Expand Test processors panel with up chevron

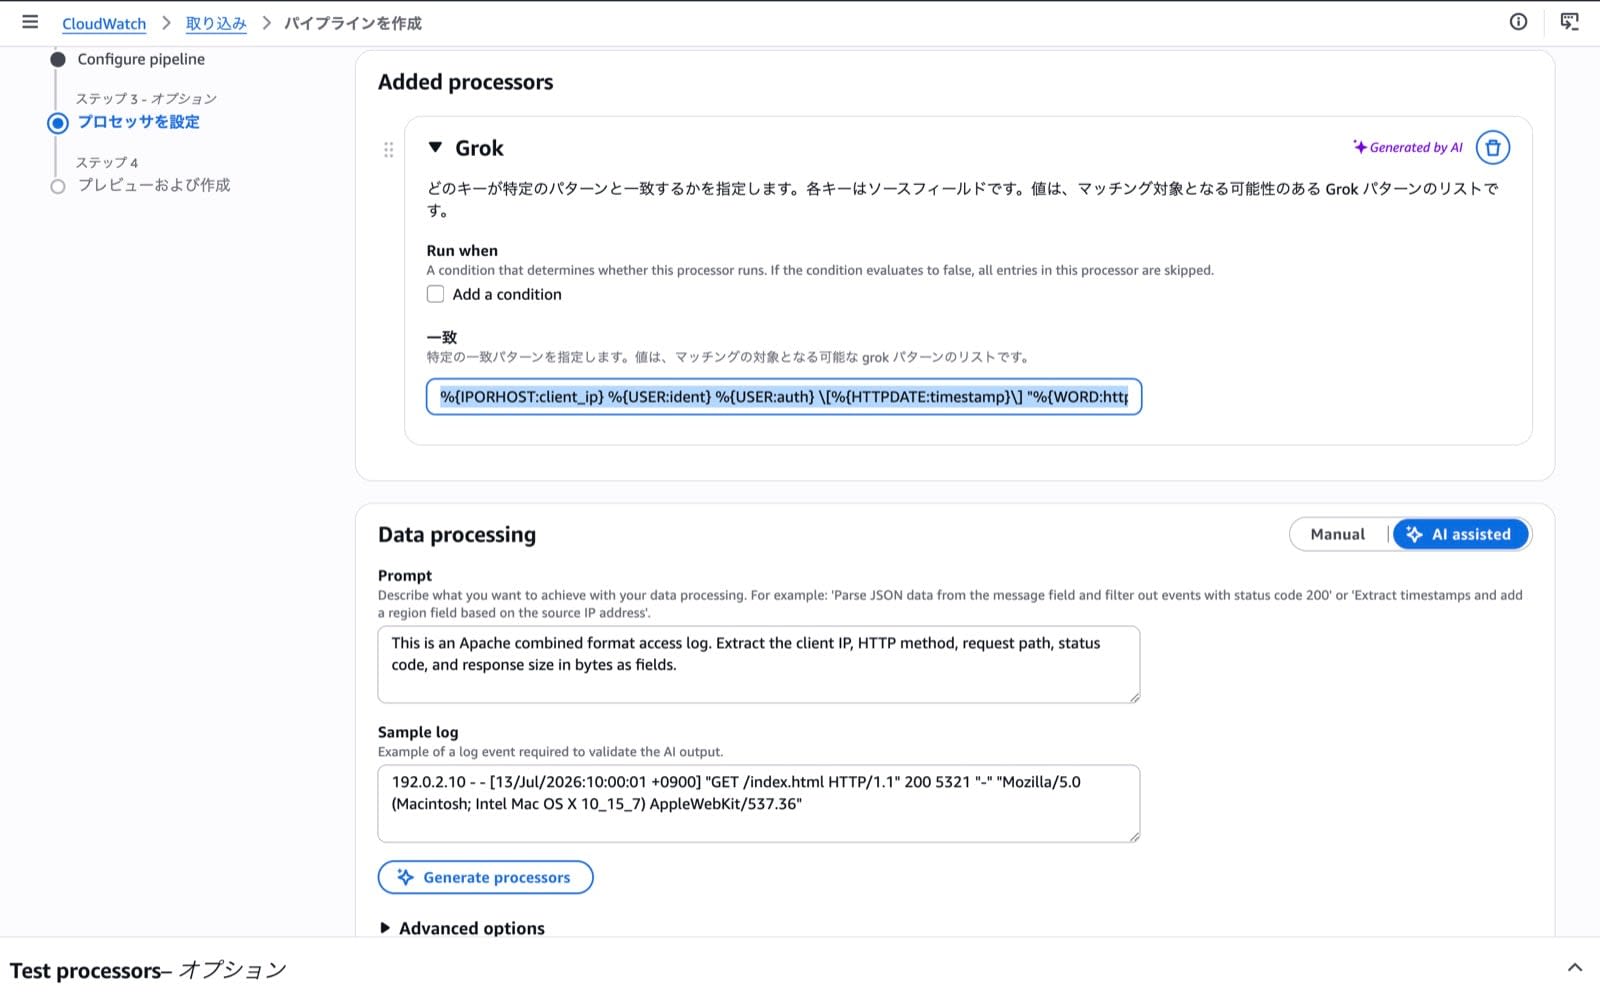1575,968
